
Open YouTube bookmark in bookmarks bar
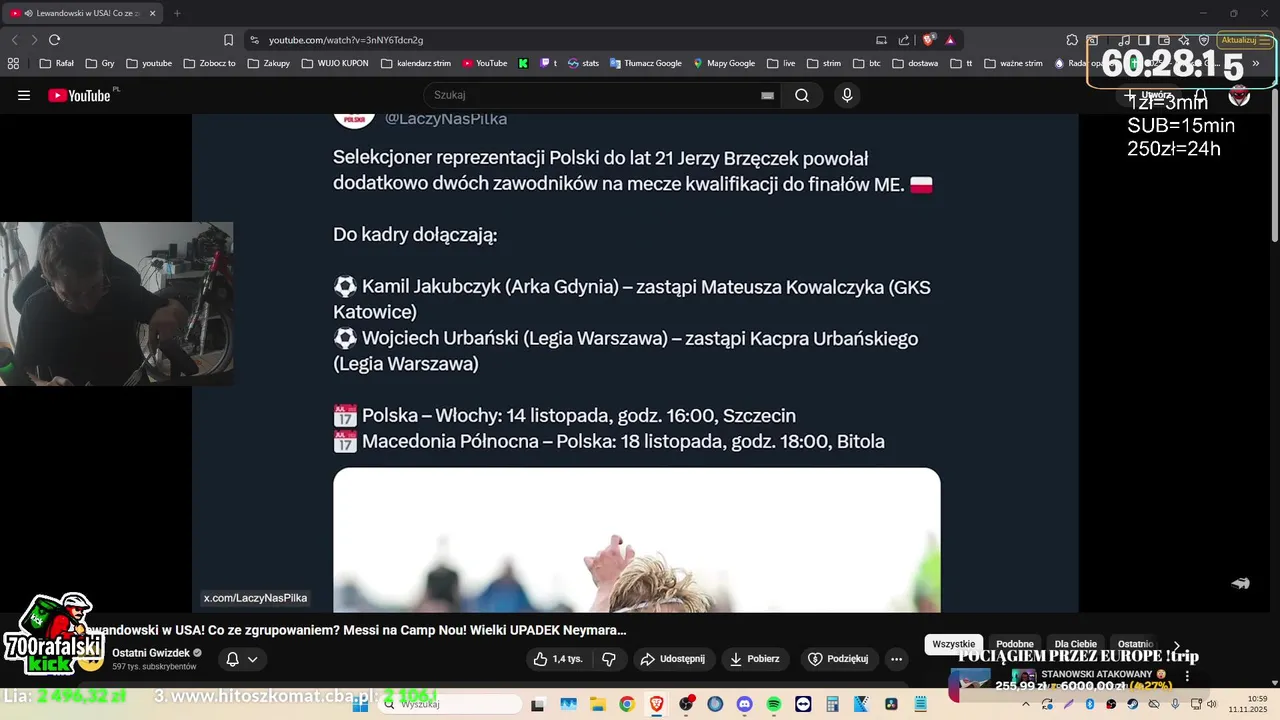click(x=485, y=63)
